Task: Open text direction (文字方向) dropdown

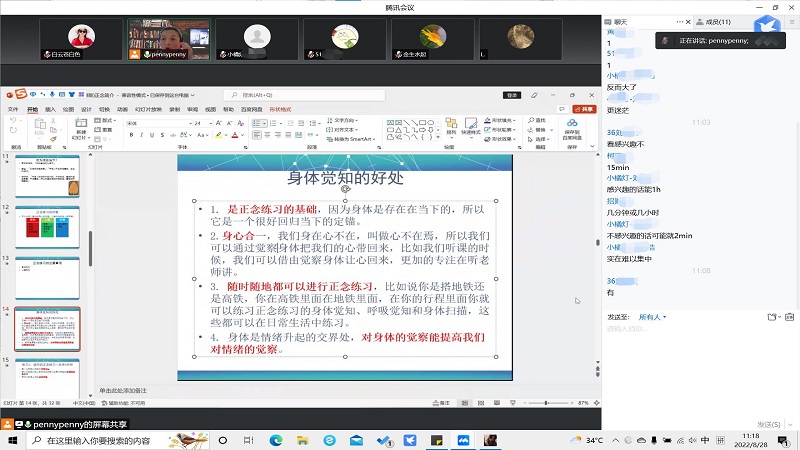Action: (x=342, y=120)
